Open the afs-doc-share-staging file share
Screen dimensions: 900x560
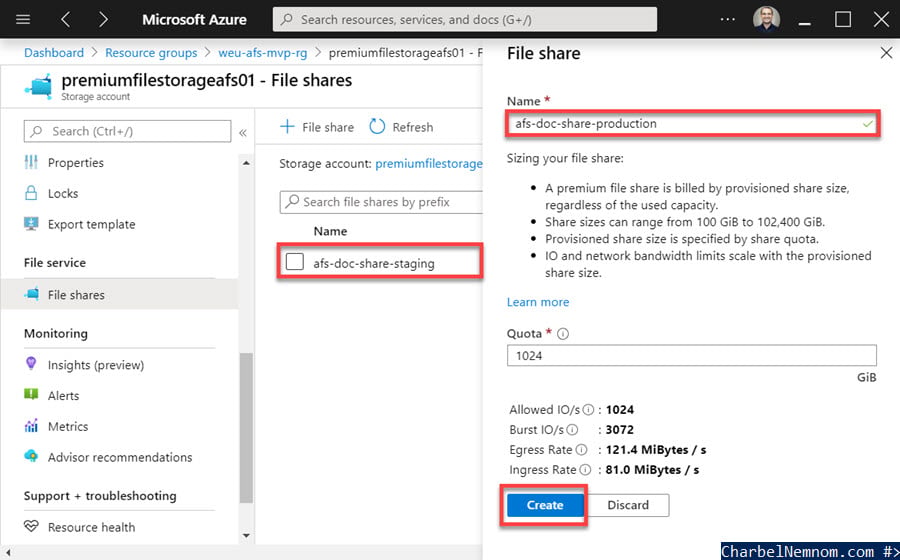[x=374, y=264]
